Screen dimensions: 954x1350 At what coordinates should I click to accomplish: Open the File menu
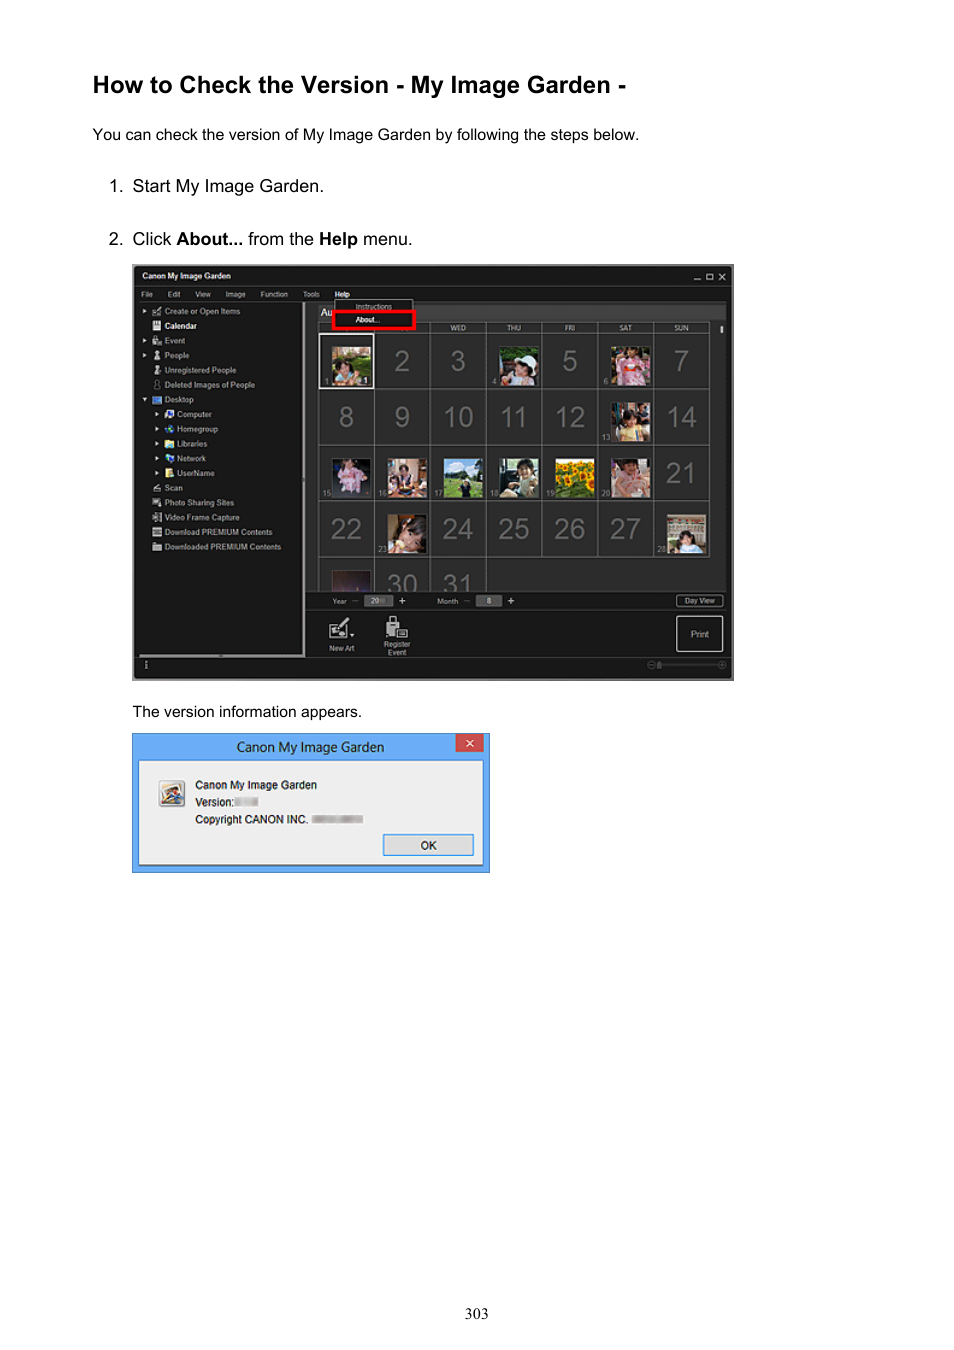(147, 295)
